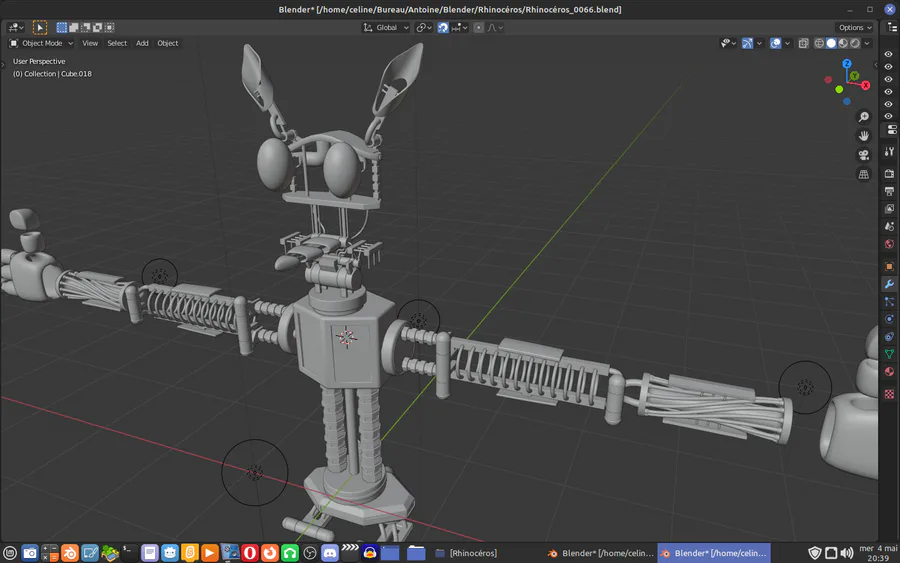
Task: Toggle the Show Overlays button
Action: point(775,43)
